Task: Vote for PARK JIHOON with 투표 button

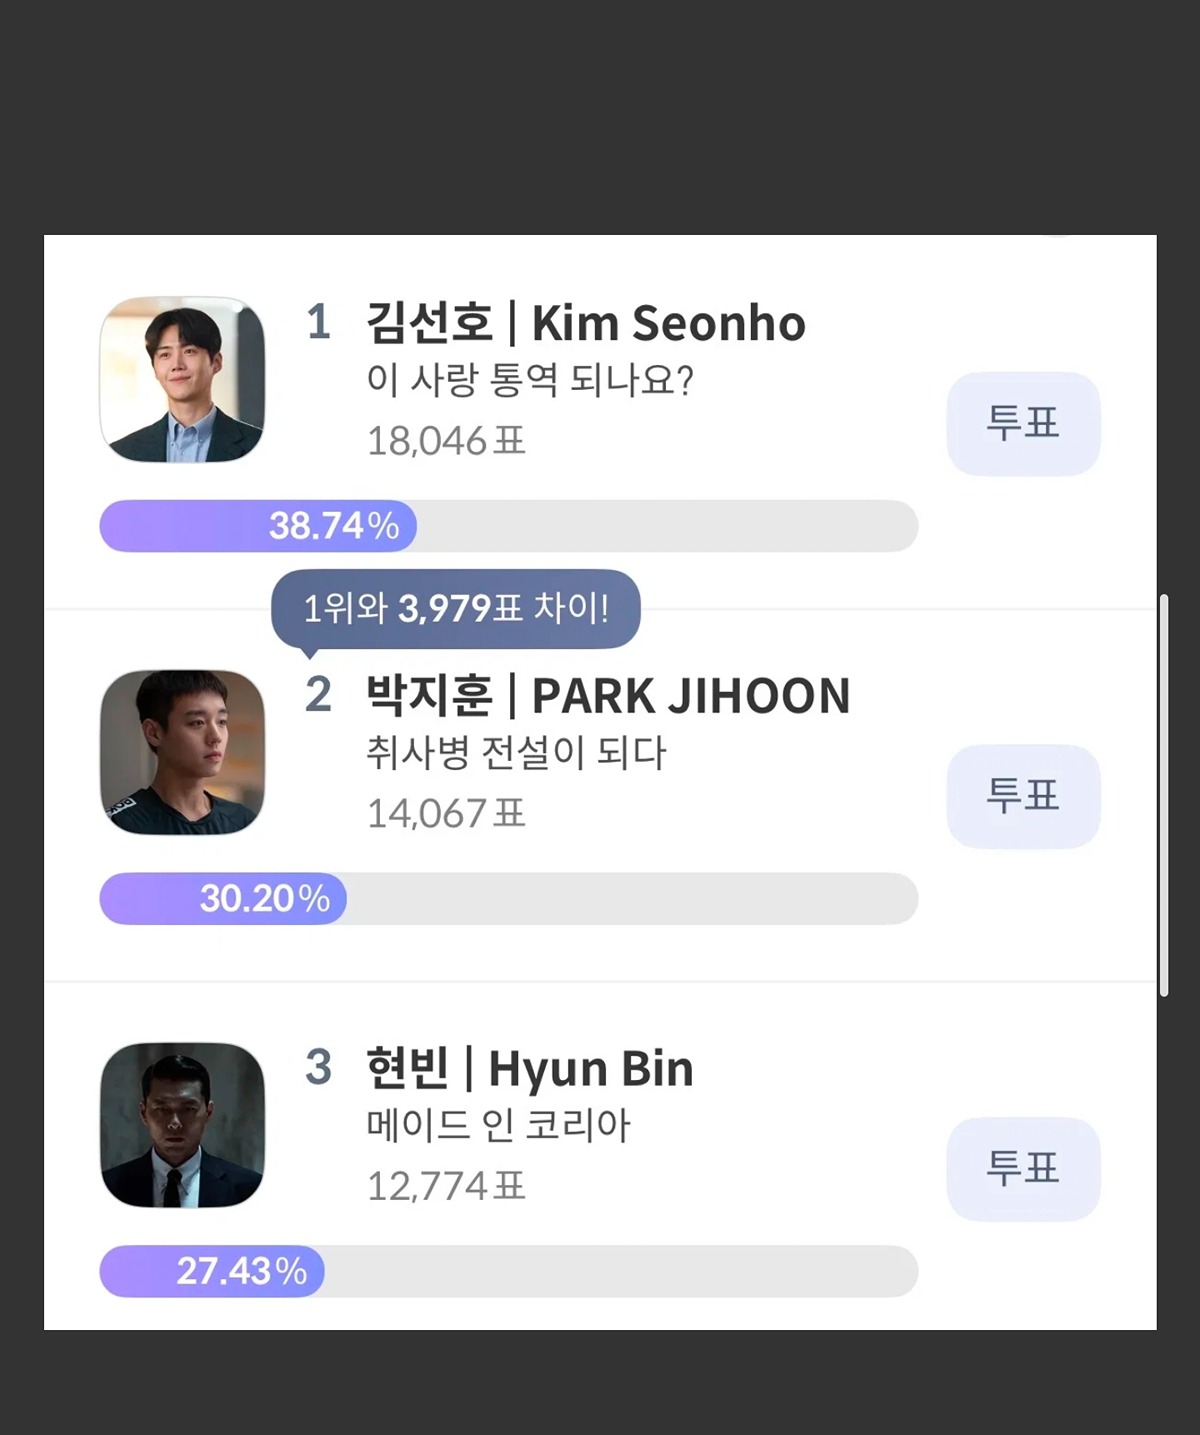Action: [x=1023, y=796]
